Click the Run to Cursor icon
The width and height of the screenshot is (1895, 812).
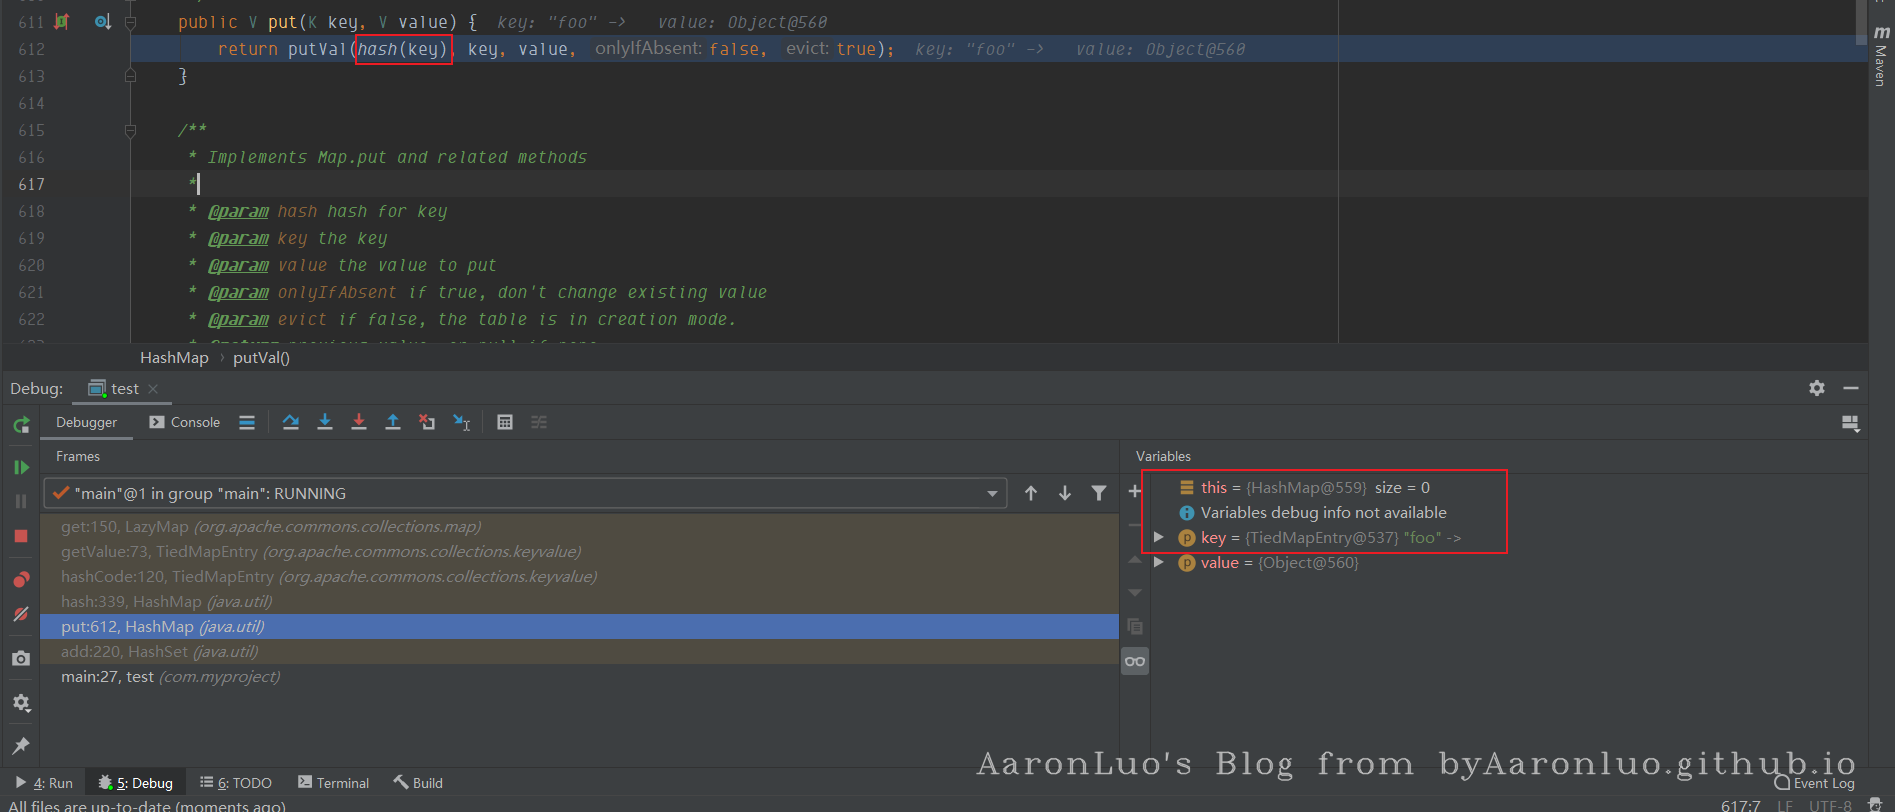tap(461, 422)
